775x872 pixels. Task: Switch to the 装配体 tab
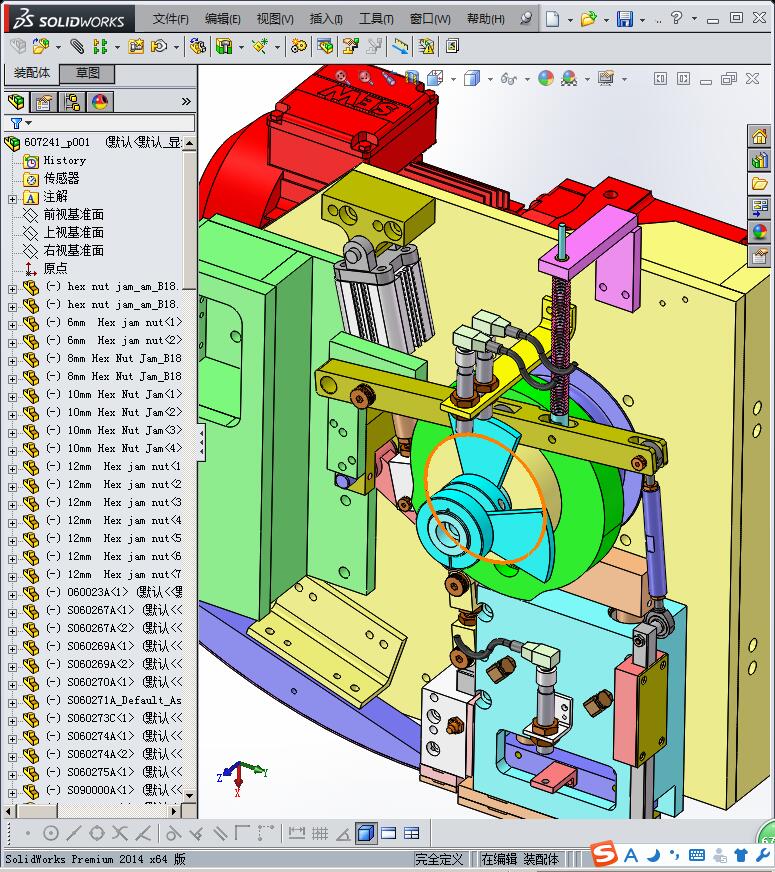[32, 73]
